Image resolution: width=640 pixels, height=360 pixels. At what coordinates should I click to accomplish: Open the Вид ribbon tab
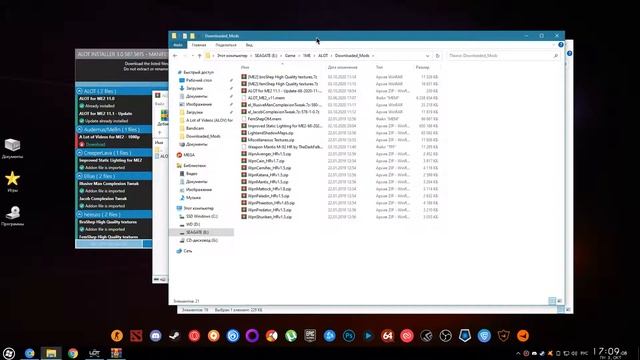pyautogui.click(x=249, y=45)
